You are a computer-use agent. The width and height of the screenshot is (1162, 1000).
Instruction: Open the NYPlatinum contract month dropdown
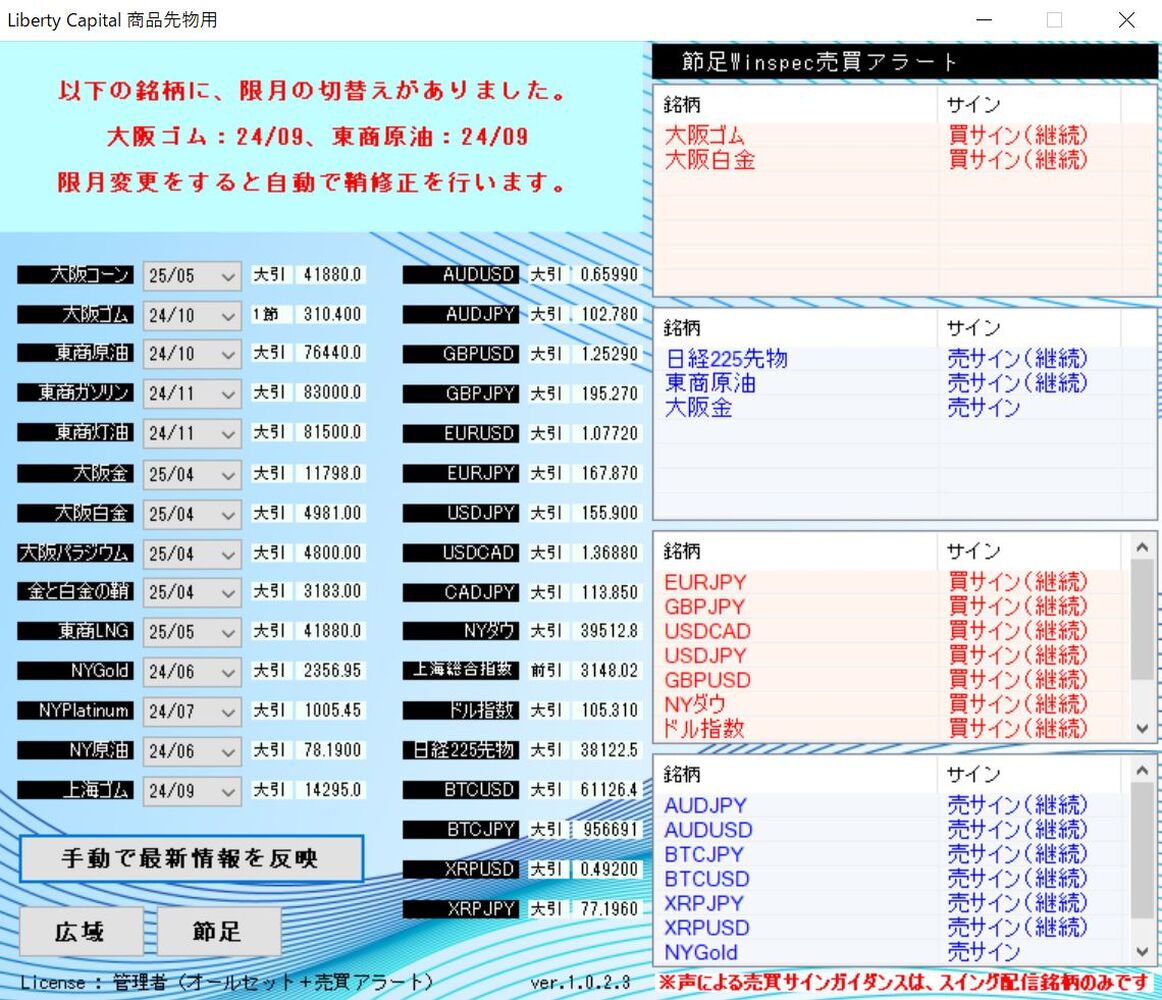click(x=192, y=712)
